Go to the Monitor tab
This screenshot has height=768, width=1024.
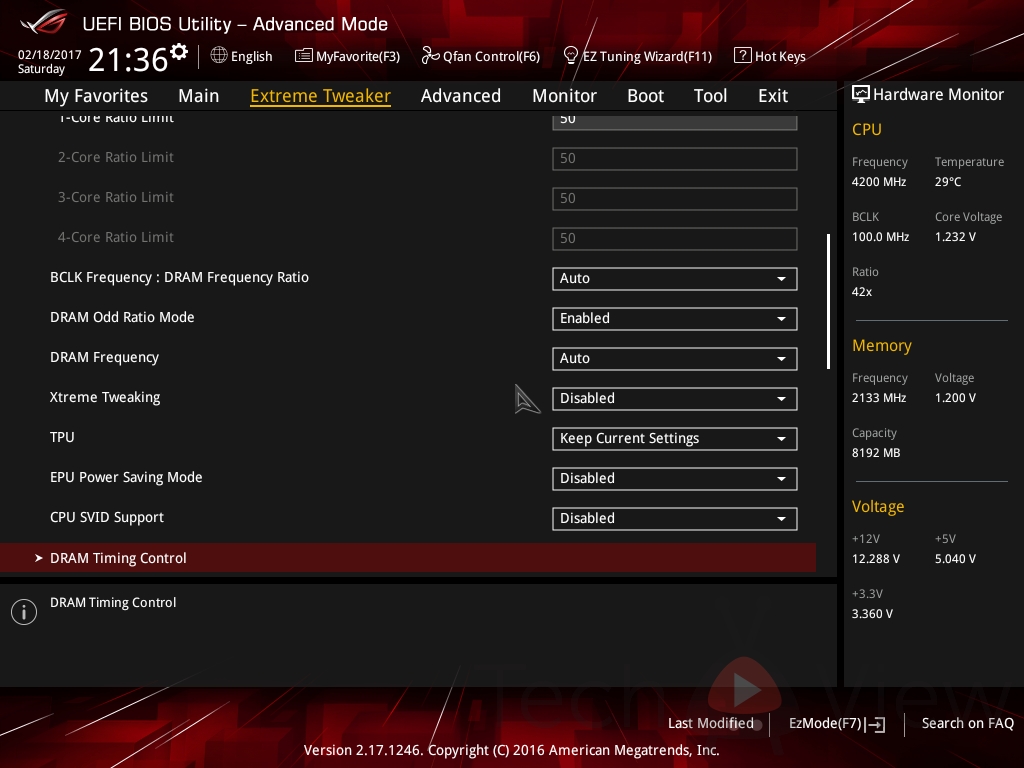click(x=564, y=96)
